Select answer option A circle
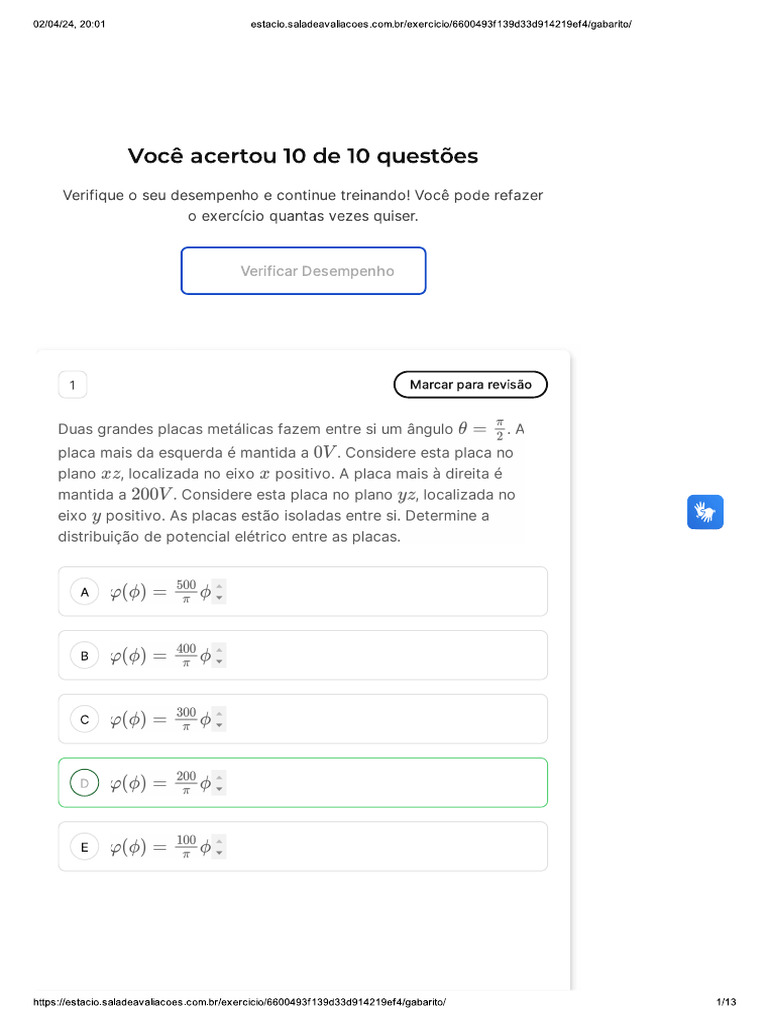Screen dimensions: 768x1024 pos(85,592)
